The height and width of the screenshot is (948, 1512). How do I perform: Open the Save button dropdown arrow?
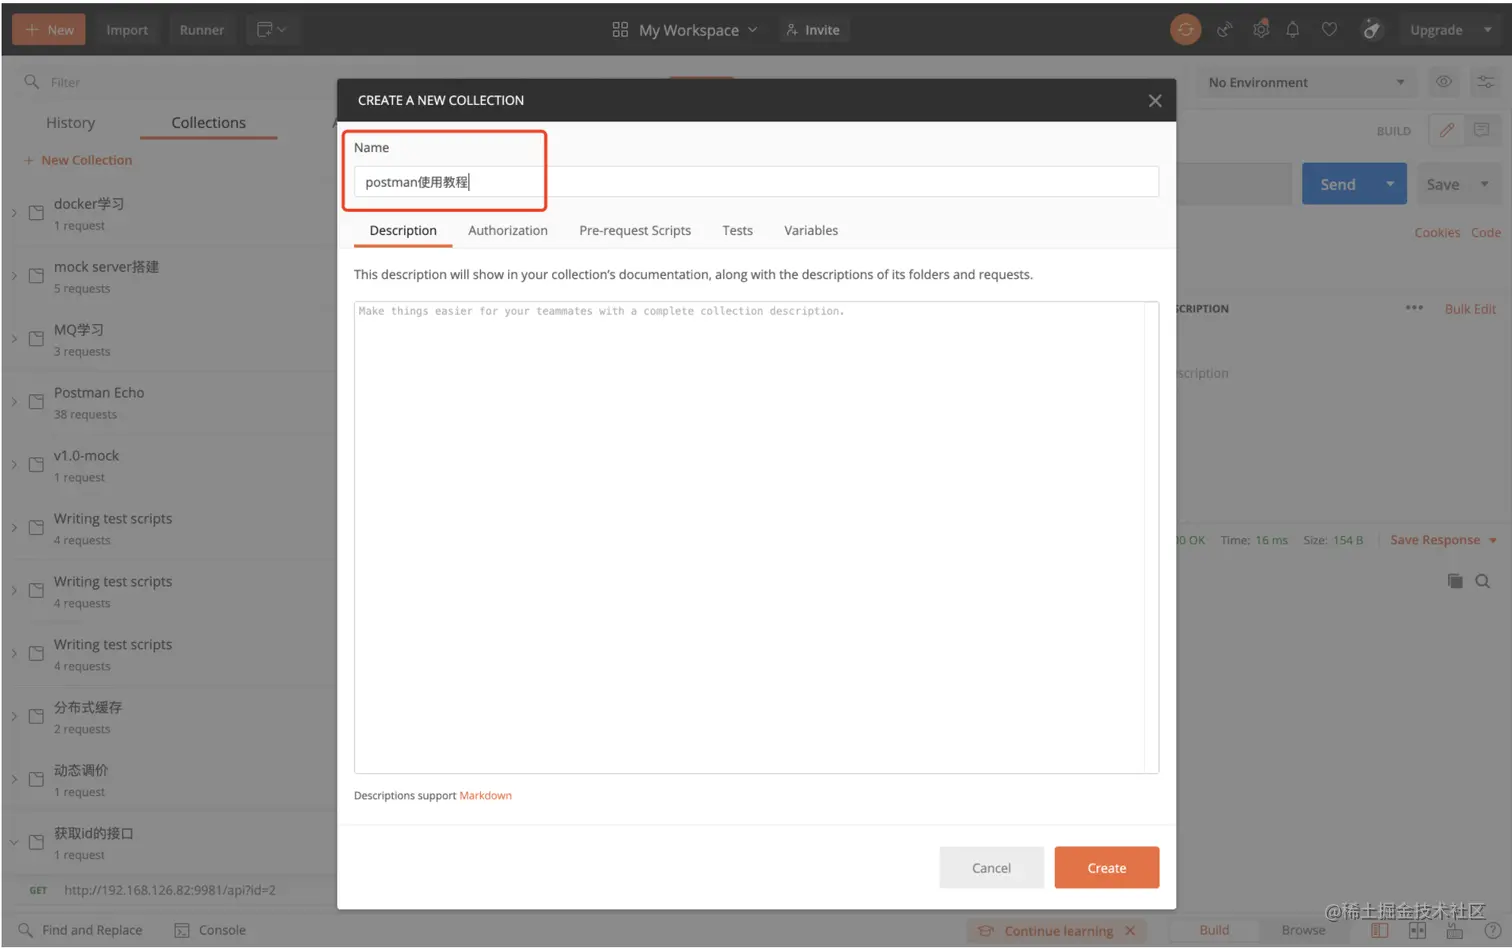coord(1485,184)
